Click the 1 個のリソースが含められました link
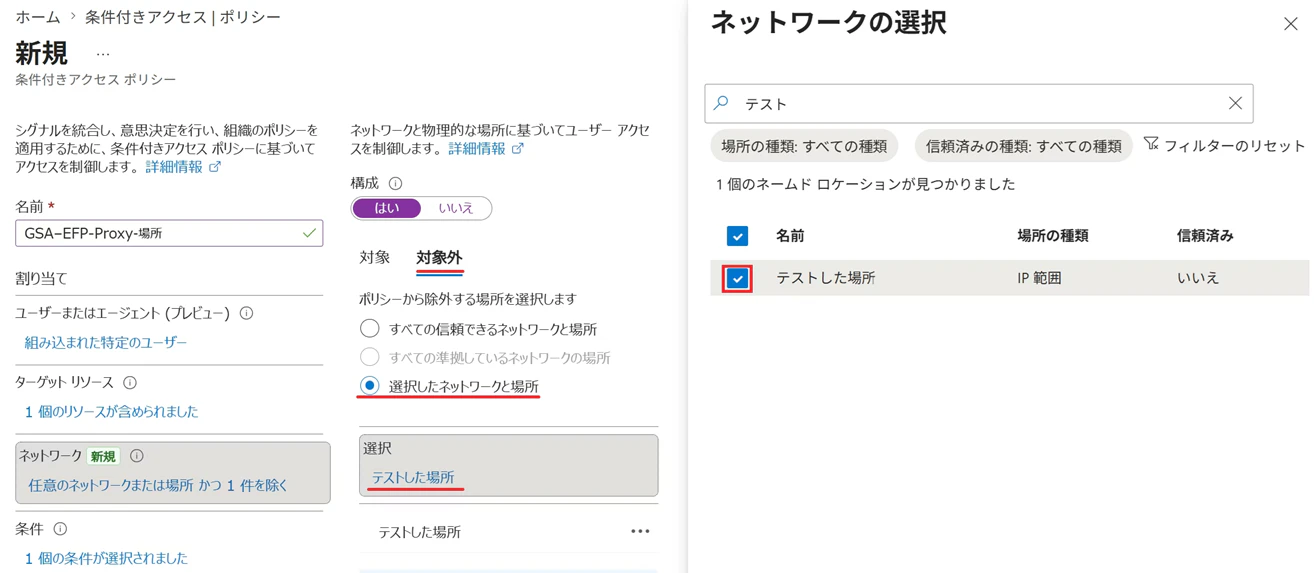Screen dimensions: 1314x573 click(111, 411)
